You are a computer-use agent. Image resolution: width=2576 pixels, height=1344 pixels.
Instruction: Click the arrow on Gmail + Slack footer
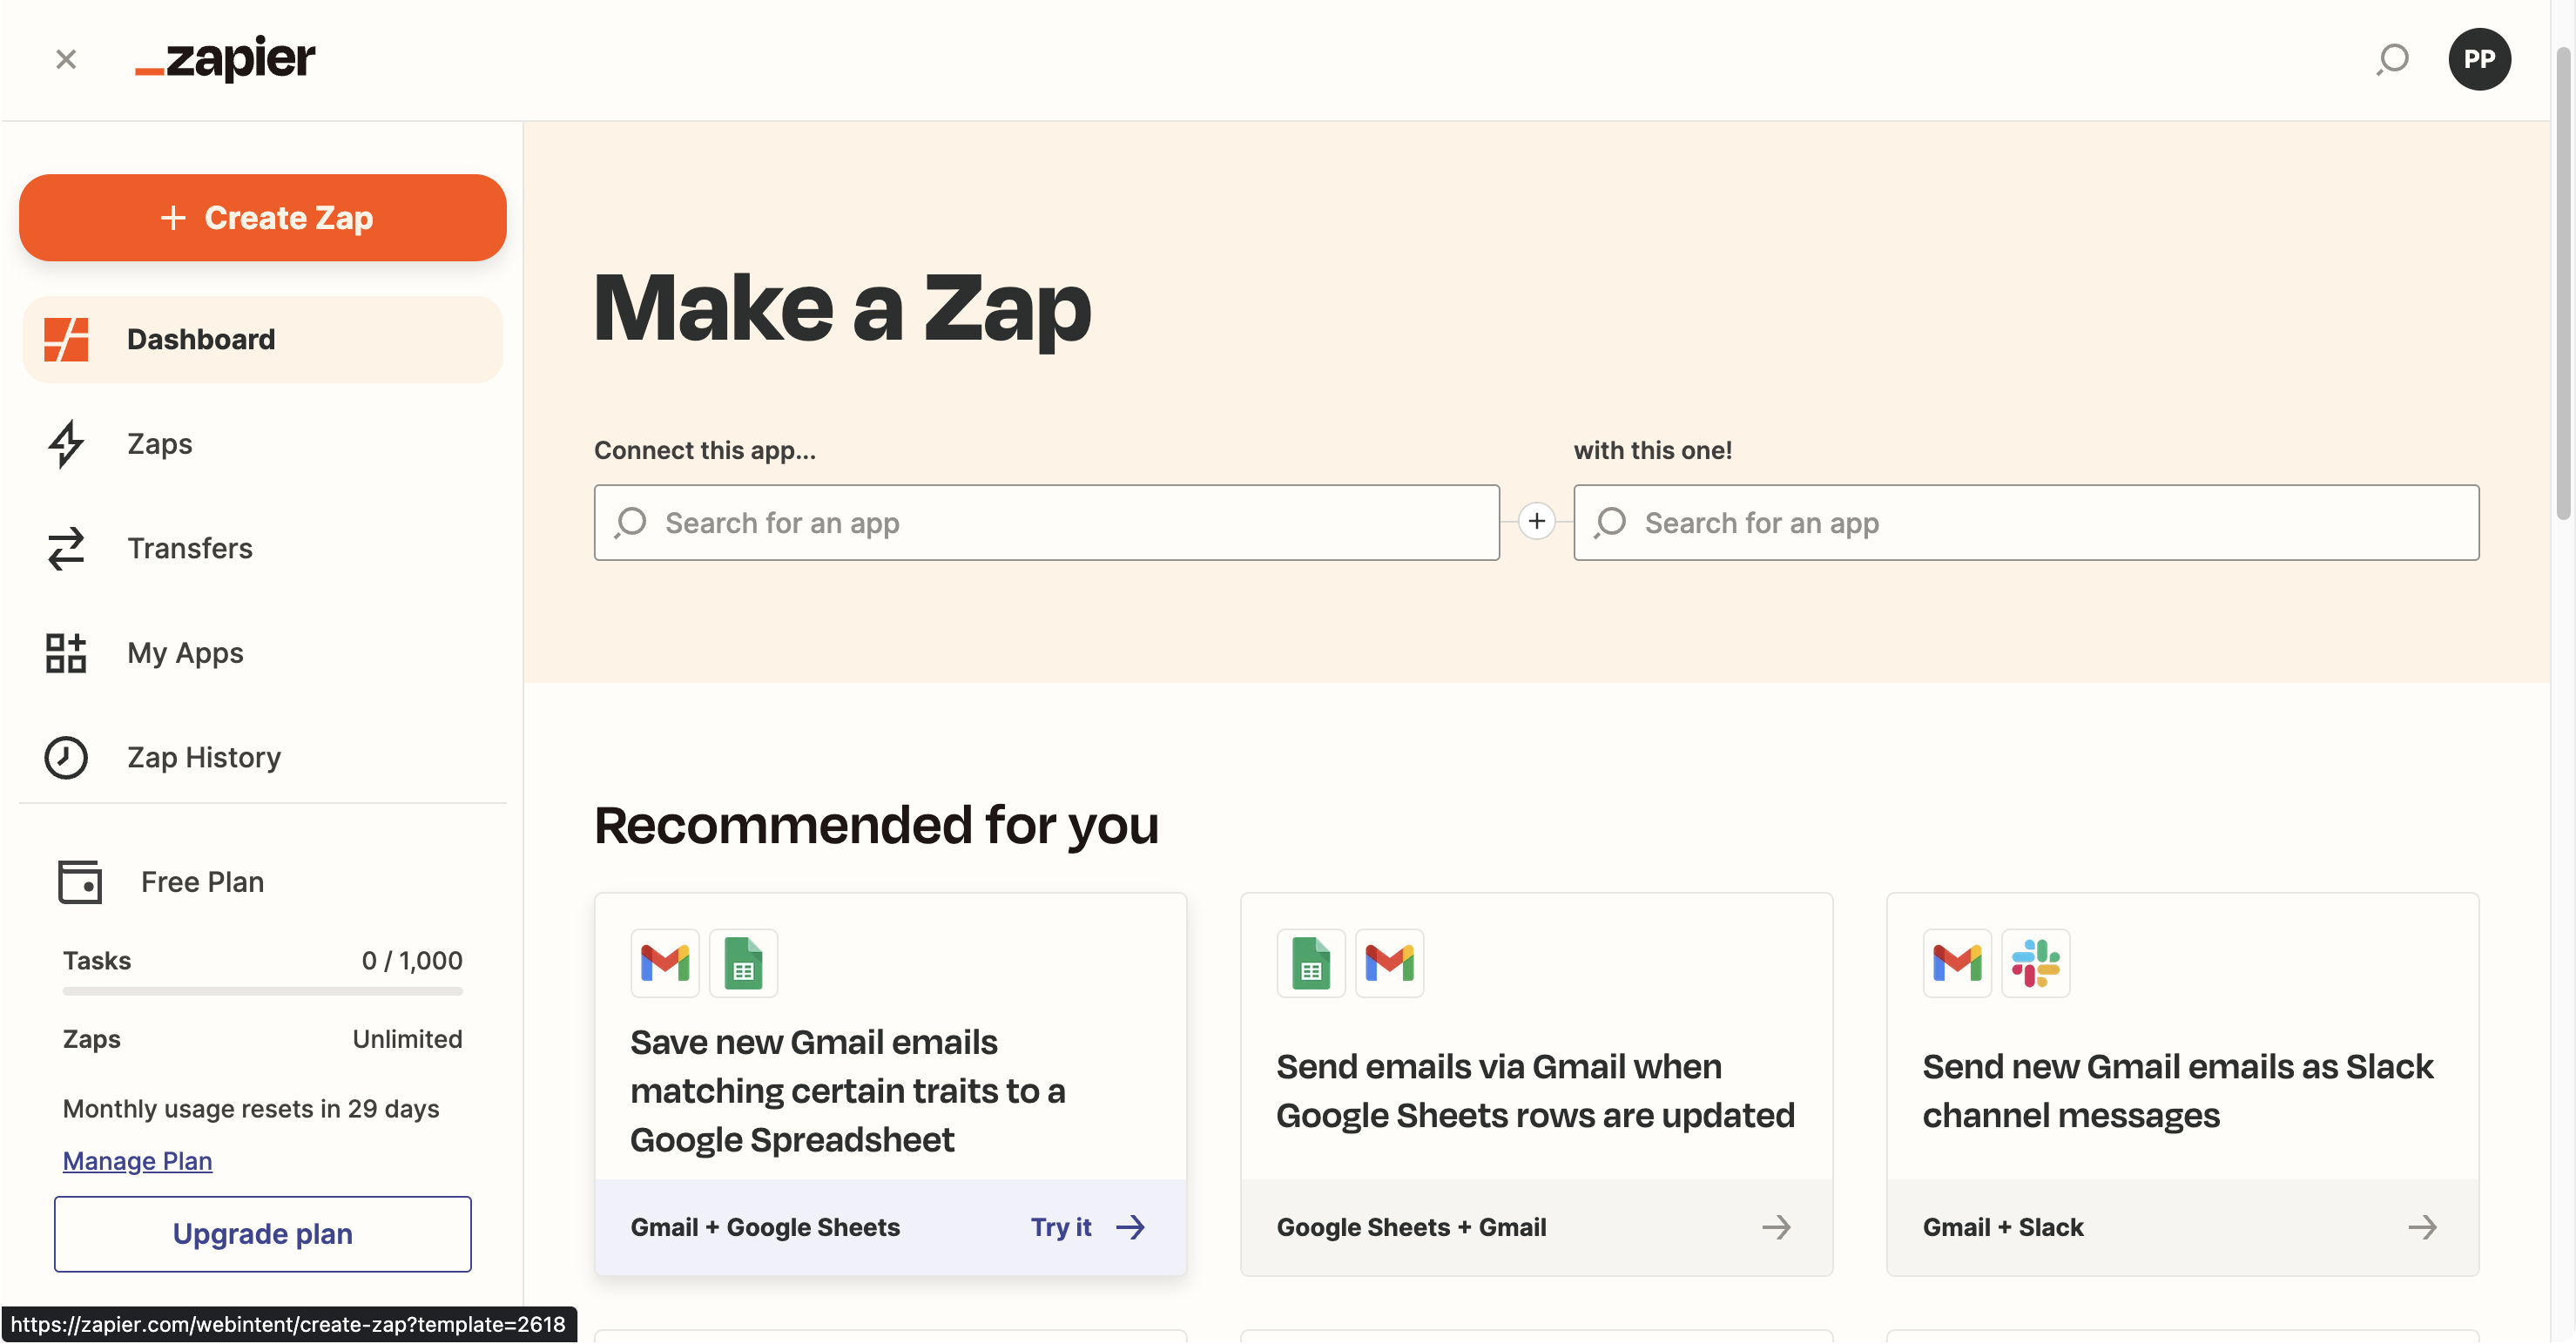pyautogui.click(x=2423, y=1228)
